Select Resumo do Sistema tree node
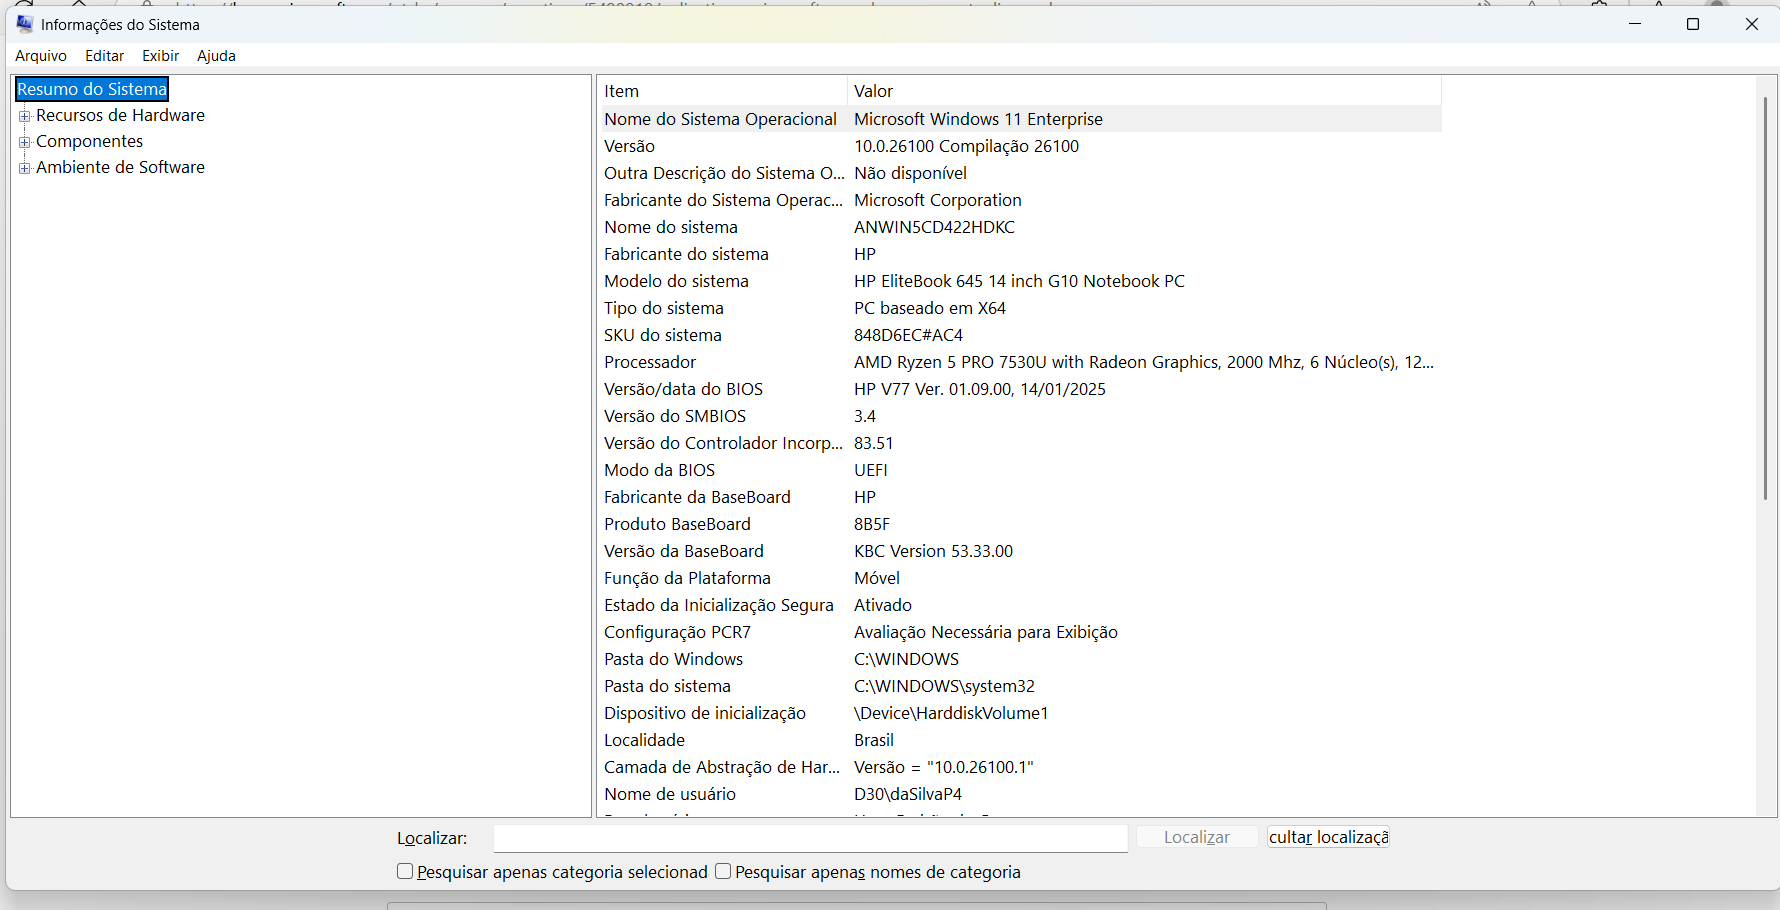 (92, 89)
